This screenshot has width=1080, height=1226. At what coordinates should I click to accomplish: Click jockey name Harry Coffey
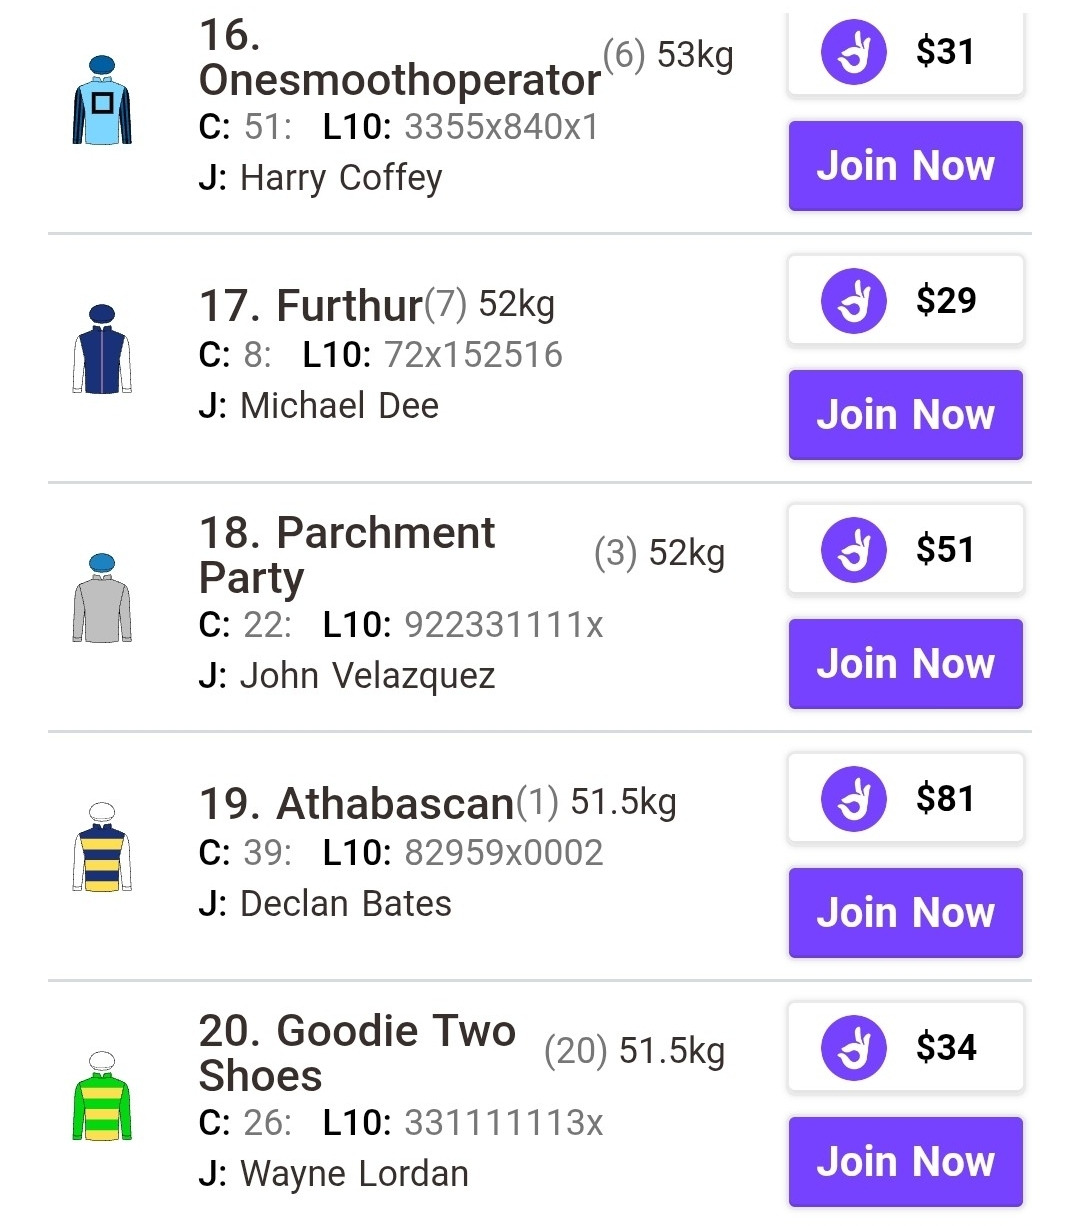341,178
